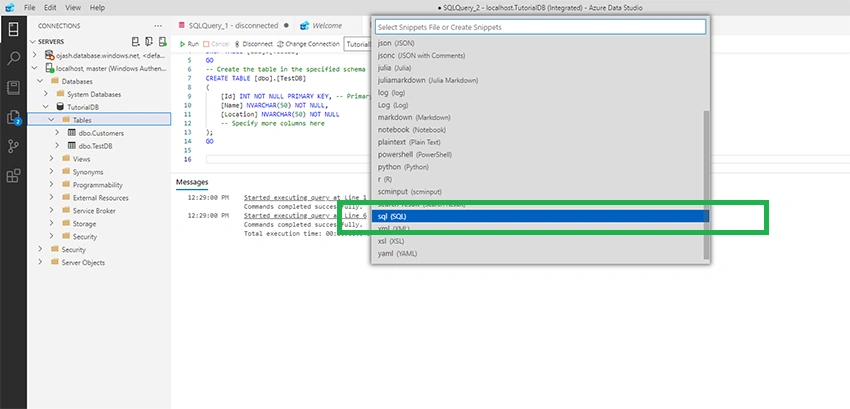Click the Databases folder icon
Screen dimensions: 850x409
pos(55,81)
